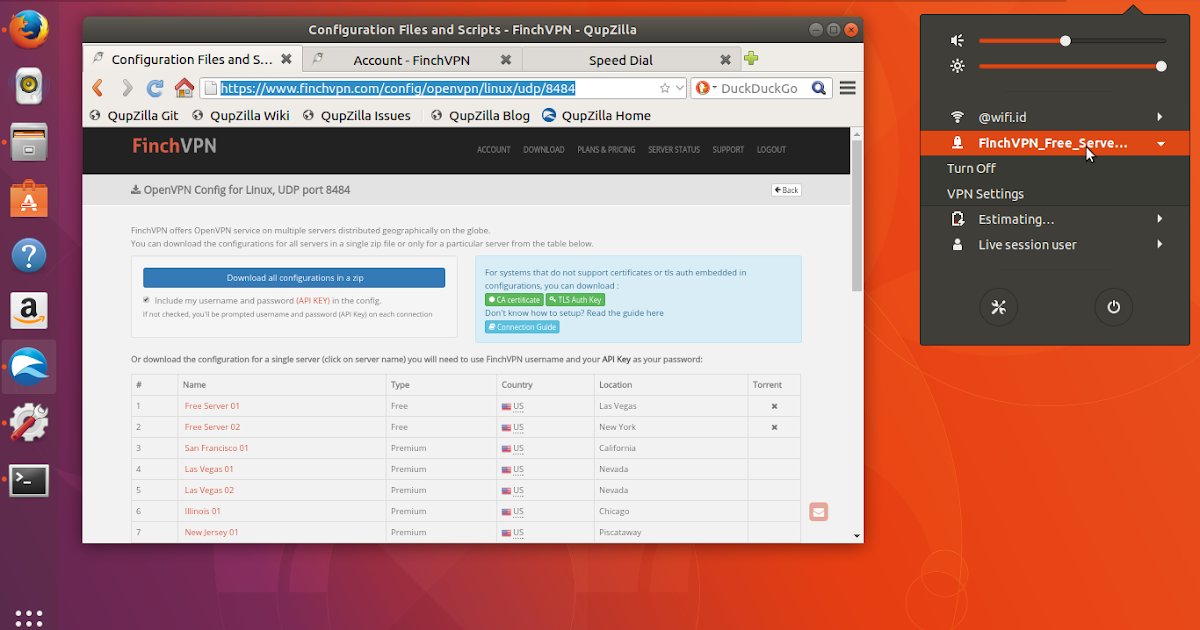This screenshot has width=1200, height=630.
Task: Run search with magnifier icon
Action: (x=819, y=88)
